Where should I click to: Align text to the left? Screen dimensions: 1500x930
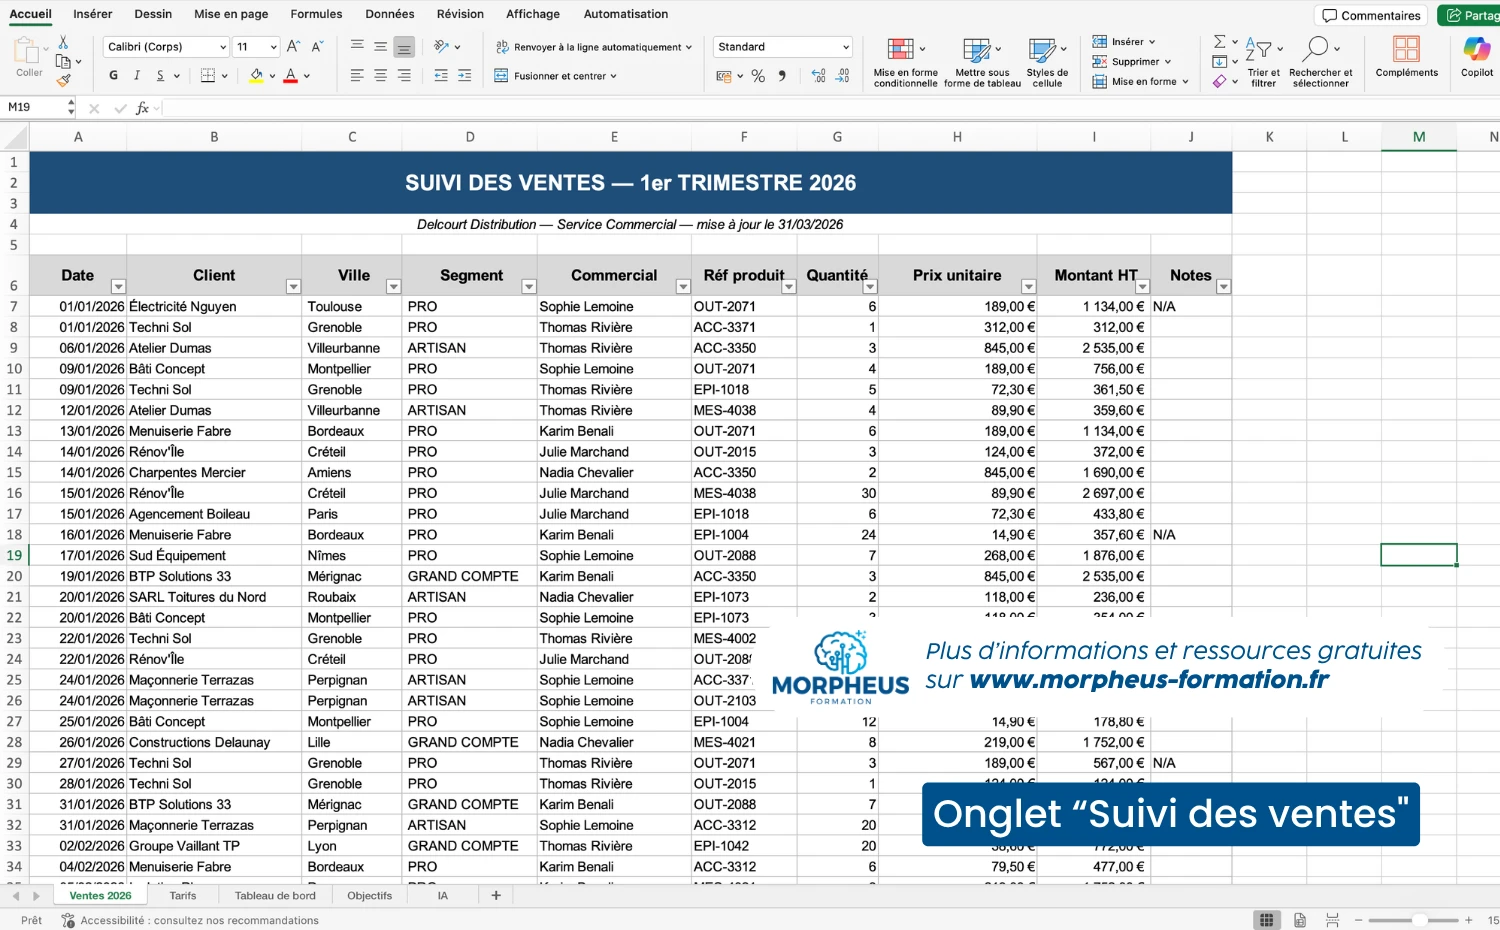point(357,75)
